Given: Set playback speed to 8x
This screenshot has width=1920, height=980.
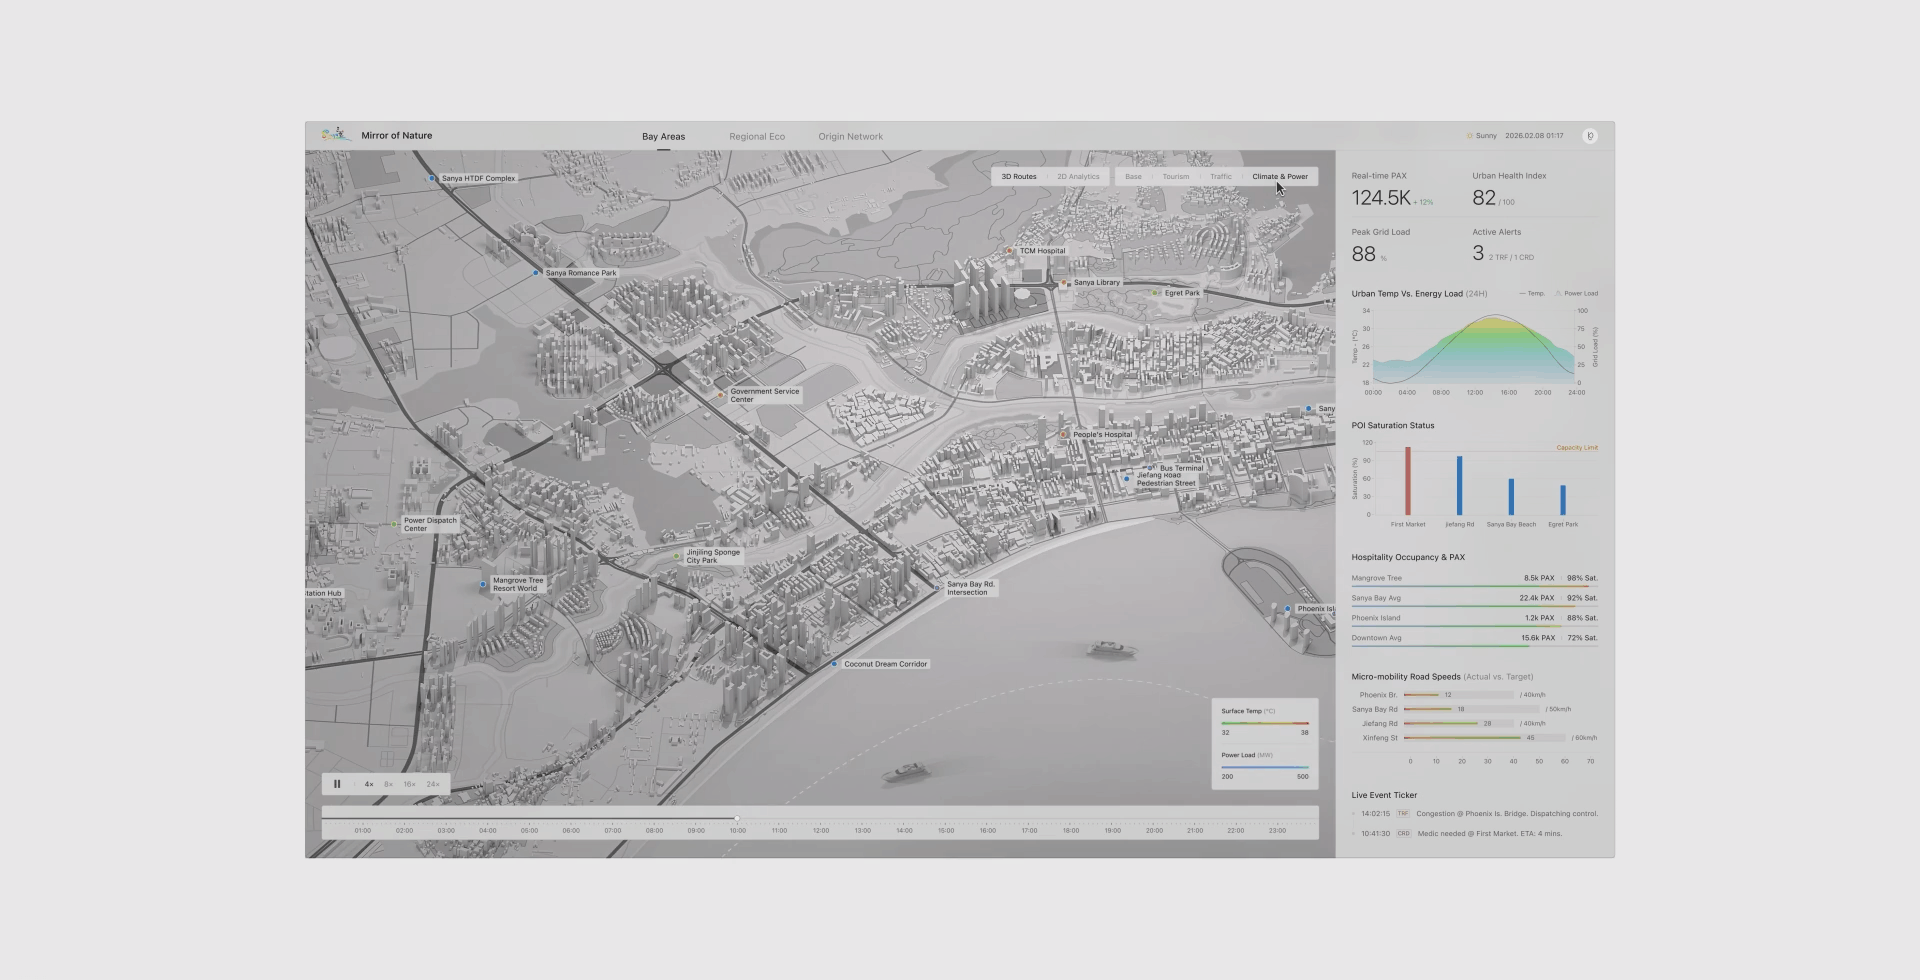Looking at the screenshot, I should coord(388,785).
